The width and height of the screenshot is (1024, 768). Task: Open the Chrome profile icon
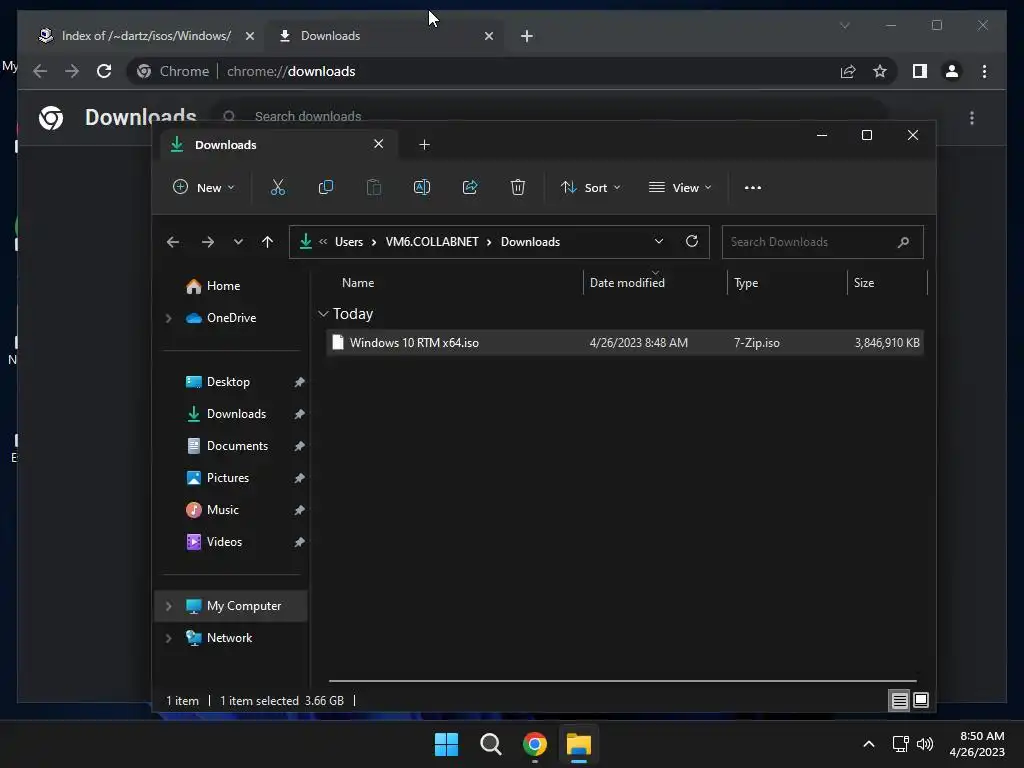pos(952,71)
